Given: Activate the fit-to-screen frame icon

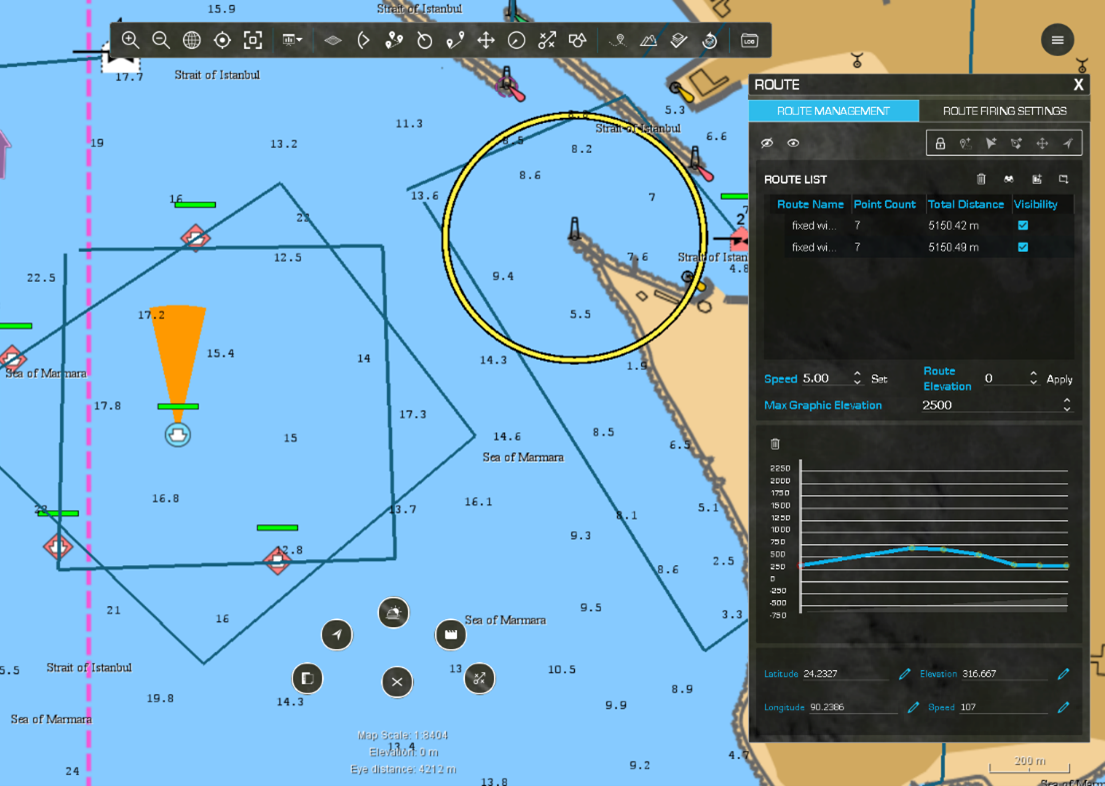Looking at the screenshot, I should tap(253, 40).
